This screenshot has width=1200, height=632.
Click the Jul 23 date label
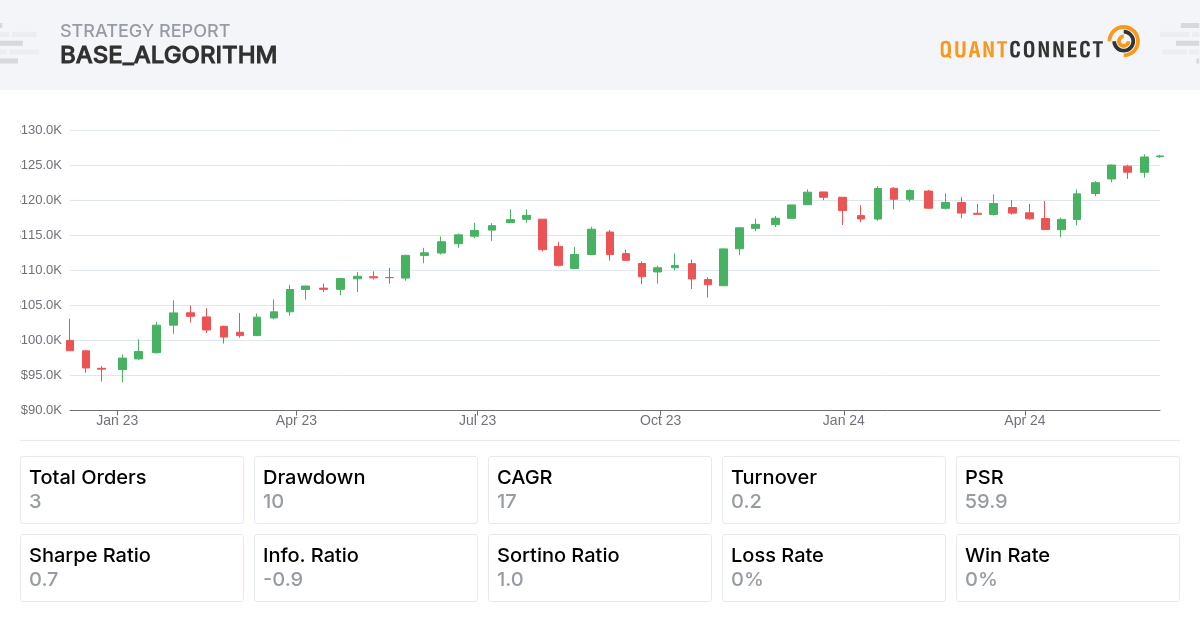[x=477, y=421]
